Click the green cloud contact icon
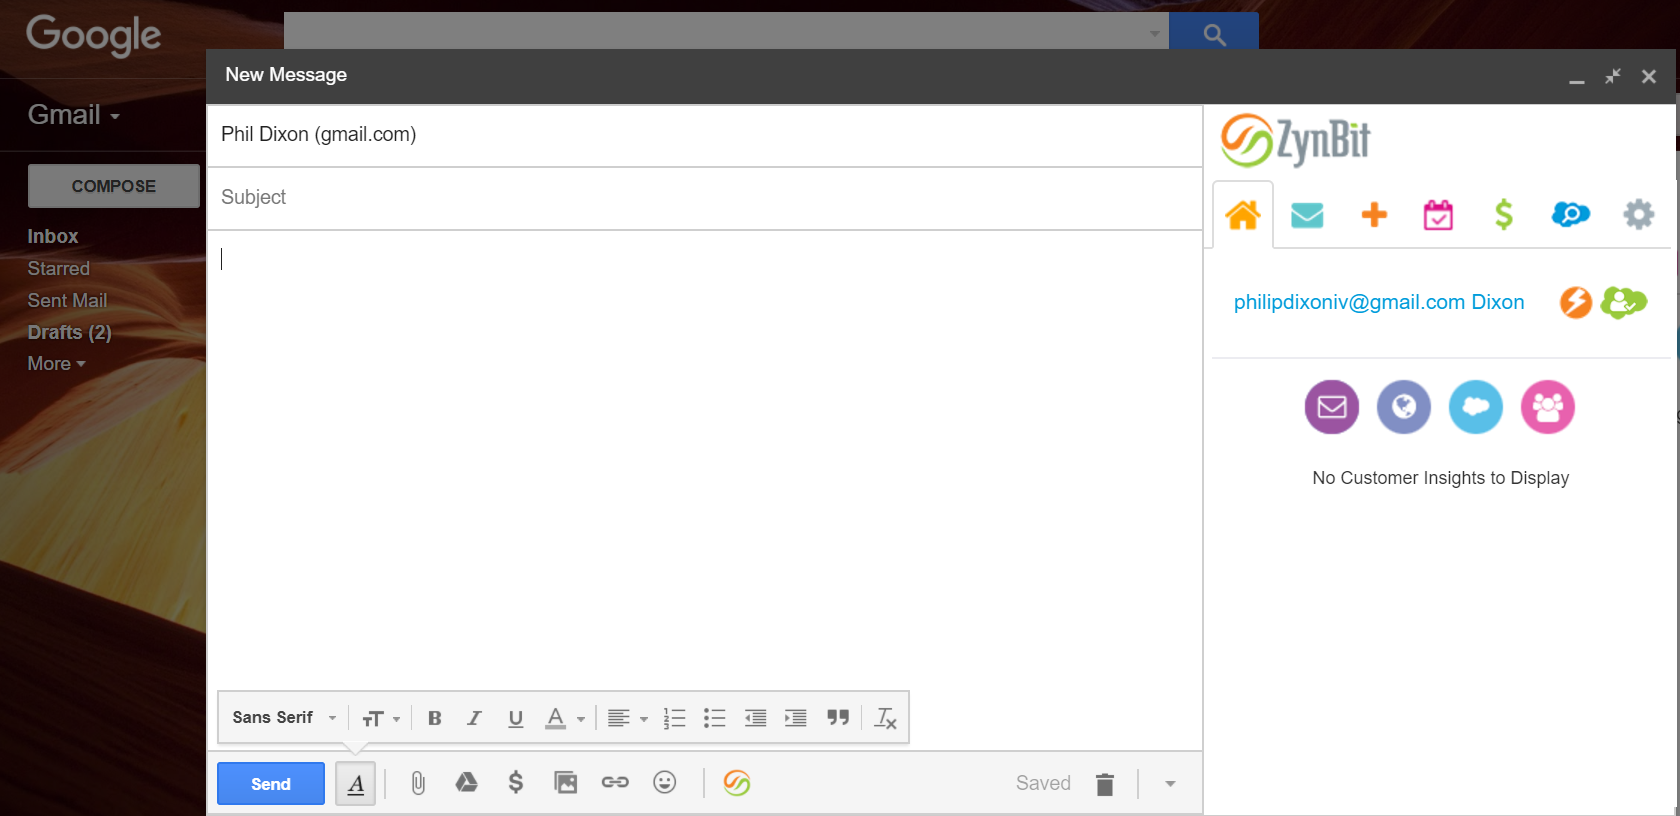Image resolution: width=1680 pixels, height=816 pixels. pos(1623,302)
